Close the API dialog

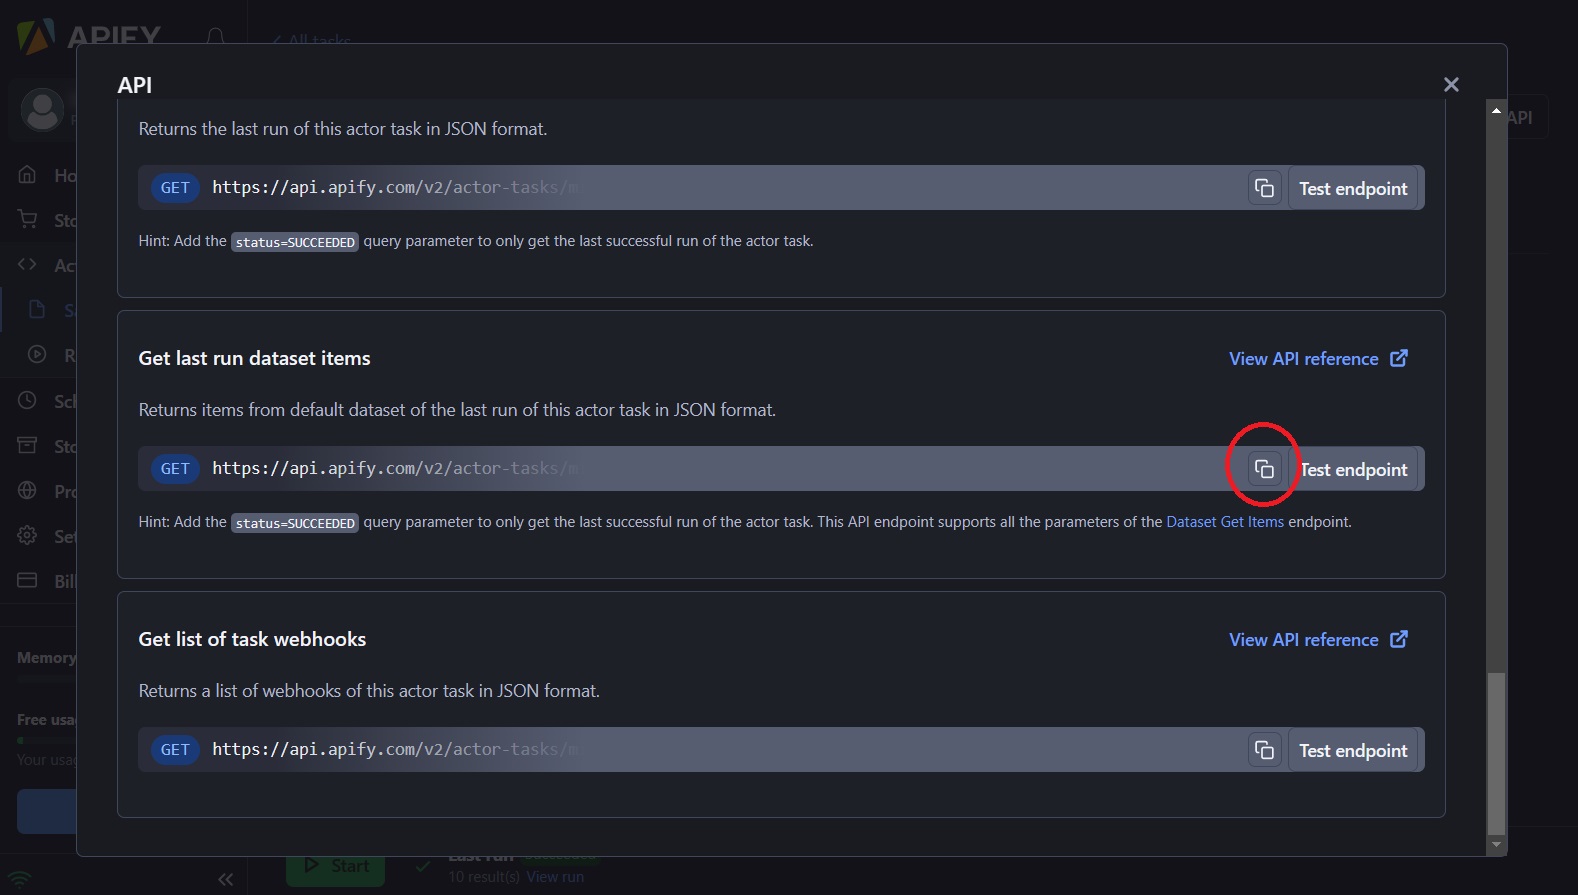(x=1451, y=85)
